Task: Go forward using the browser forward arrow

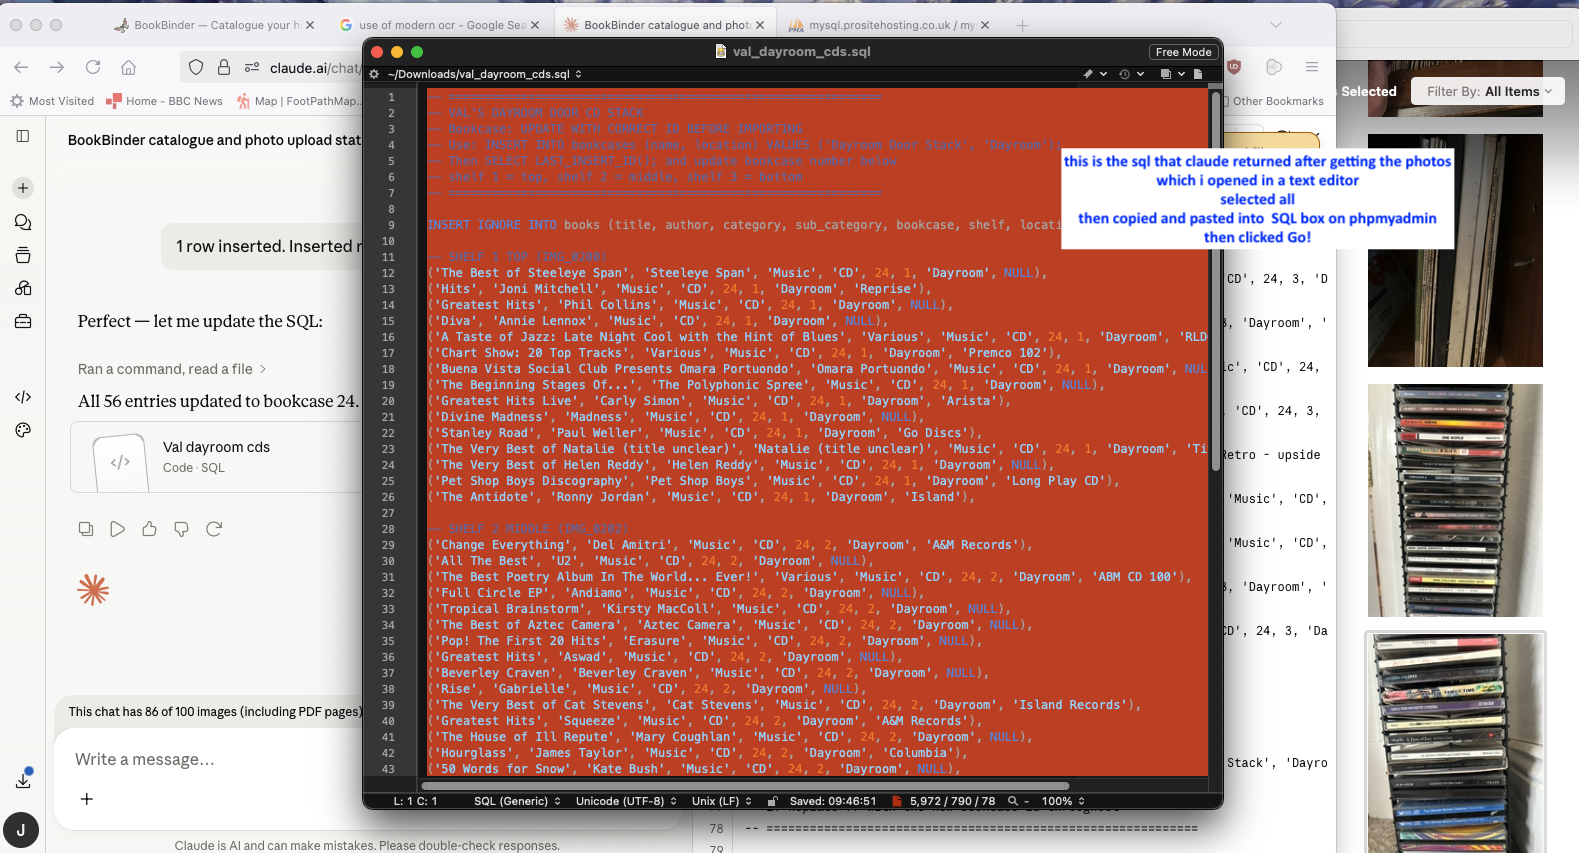Action: [x=57, y=67]
